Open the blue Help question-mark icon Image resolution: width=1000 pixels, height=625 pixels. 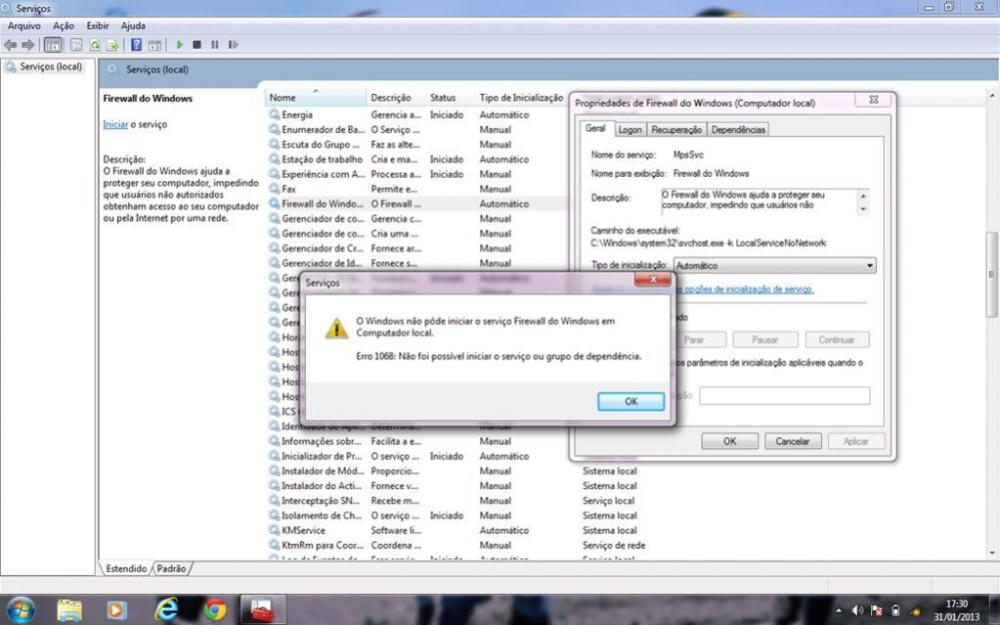[x=136, y=45]
